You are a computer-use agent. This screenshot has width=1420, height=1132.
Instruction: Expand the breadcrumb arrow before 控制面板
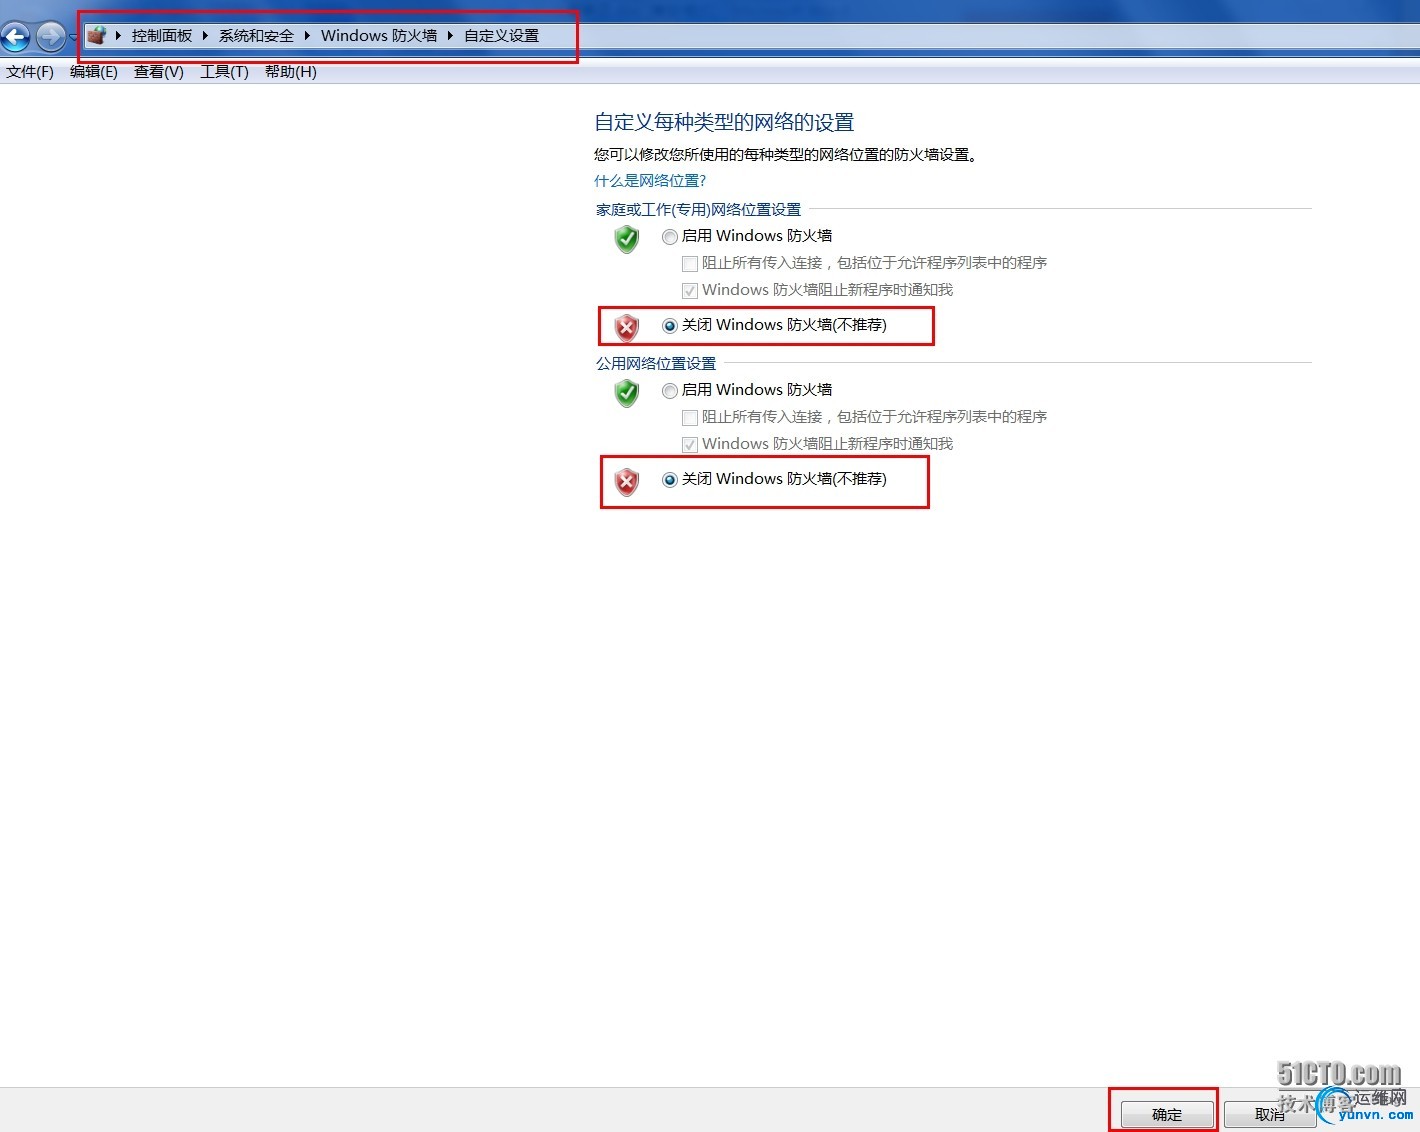(x=118, y=36)
